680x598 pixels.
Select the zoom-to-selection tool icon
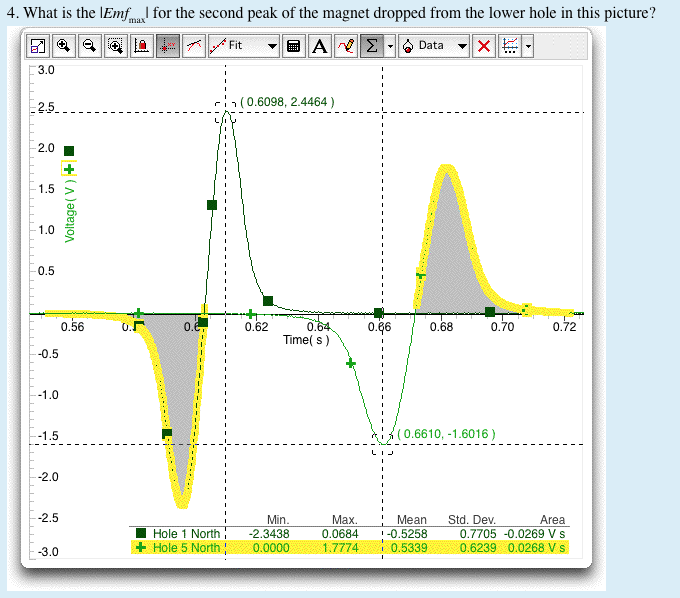click(115, 46)
